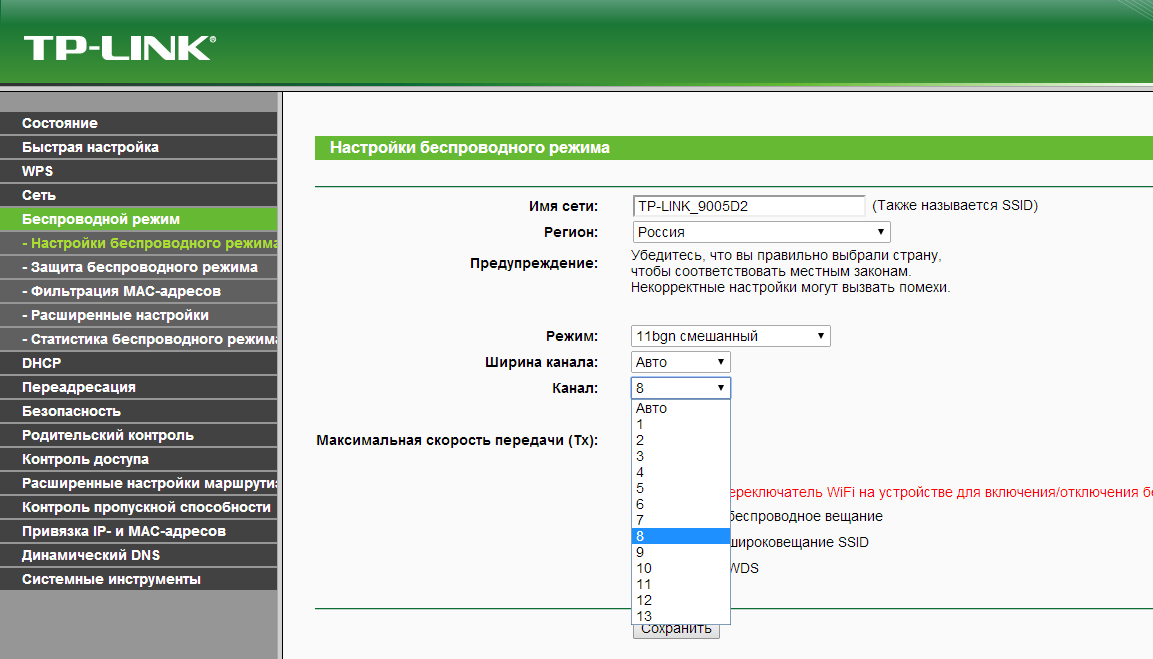Choose channel 10 in list

681,569
